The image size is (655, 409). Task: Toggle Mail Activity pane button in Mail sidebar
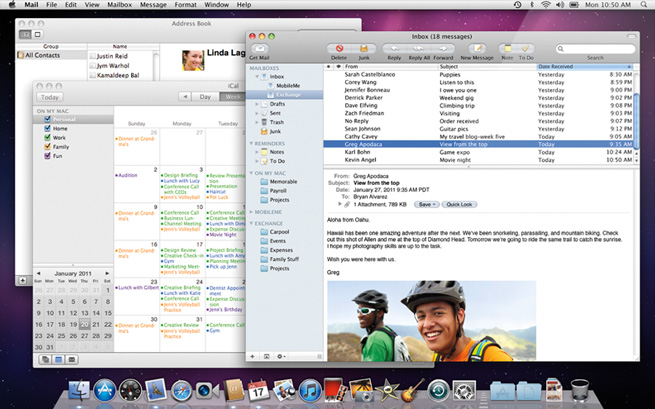pyautogui.click(x=267, y=356)
